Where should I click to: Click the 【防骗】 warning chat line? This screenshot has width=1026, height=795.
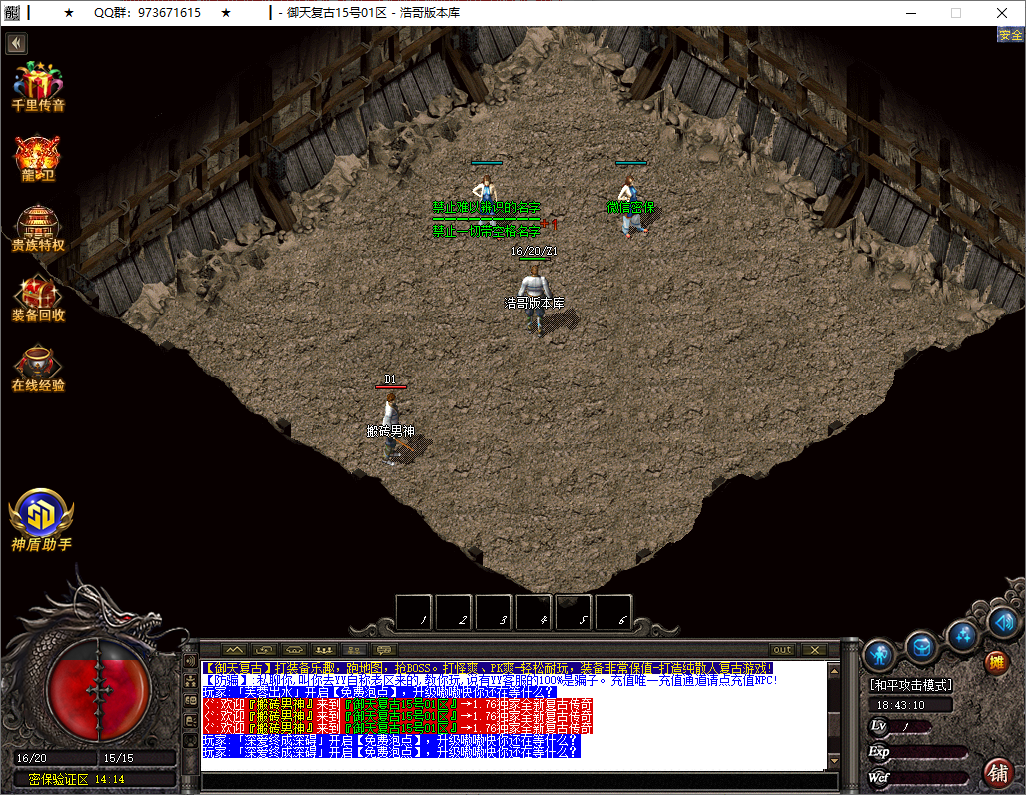pos(489,680)
